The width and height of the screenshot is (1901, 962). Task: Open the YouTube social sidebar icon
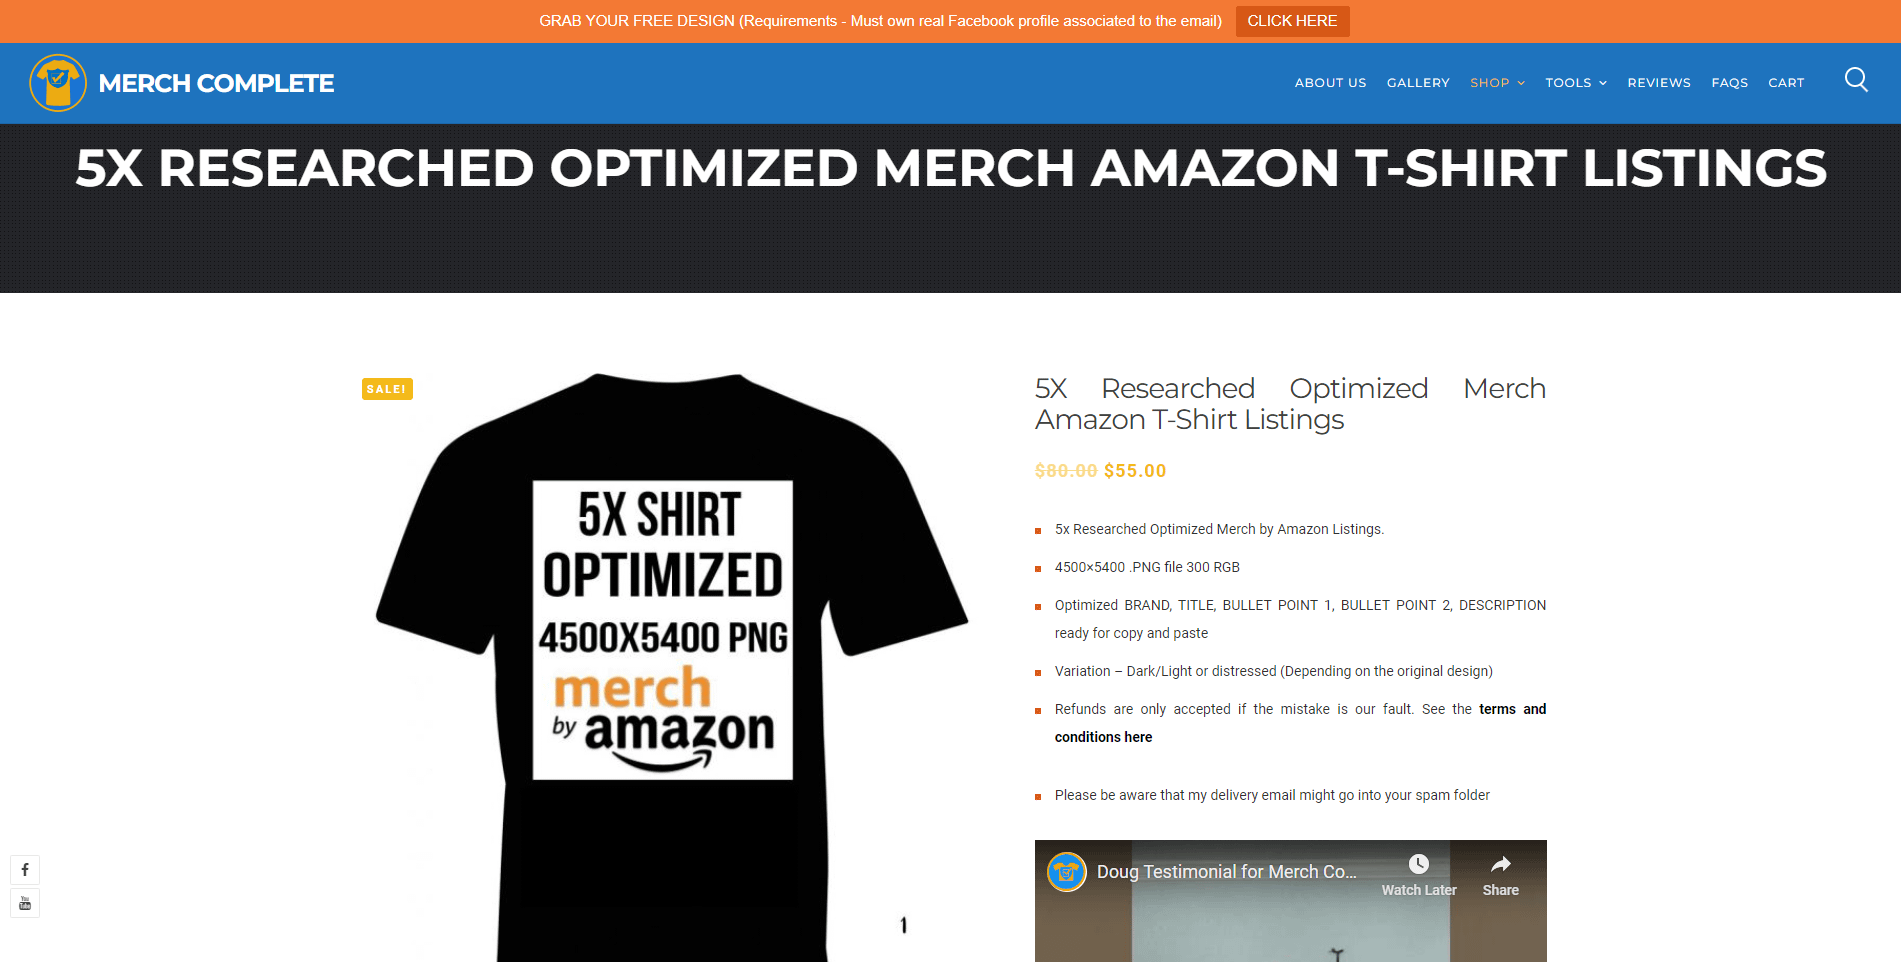(25, 904)
